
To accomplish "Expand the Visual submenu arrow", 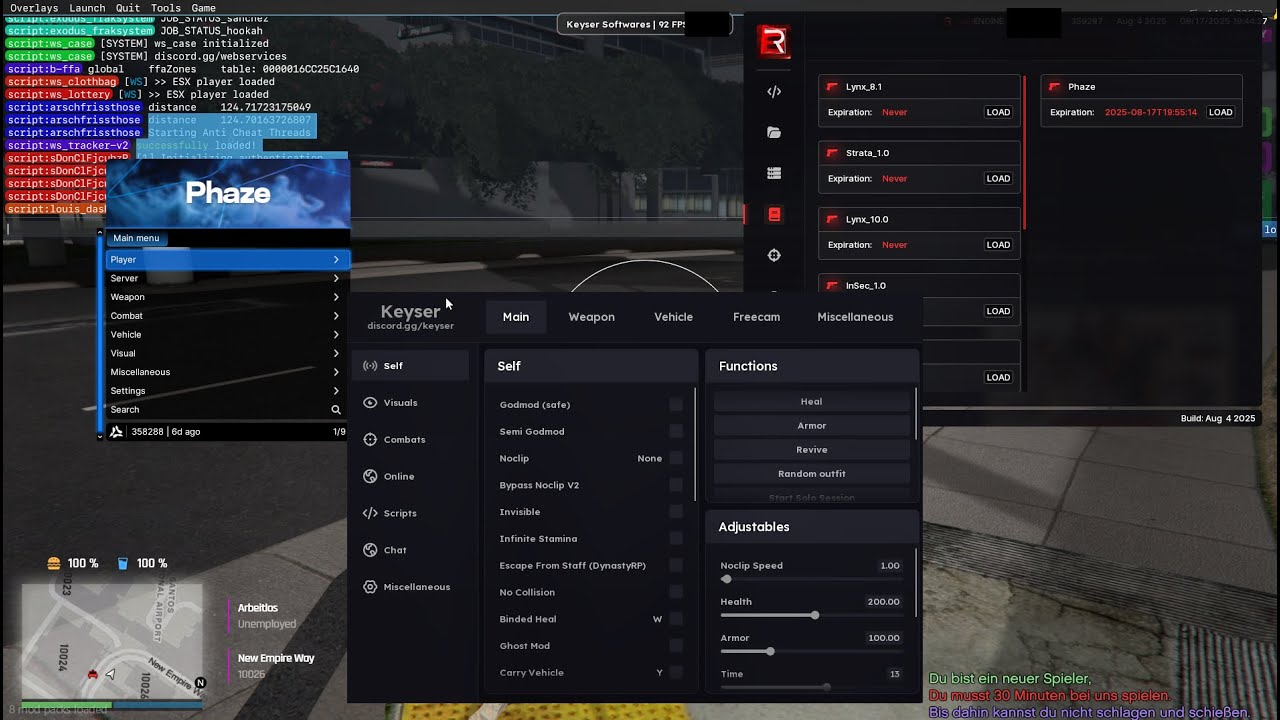I will tap(336, 353).
